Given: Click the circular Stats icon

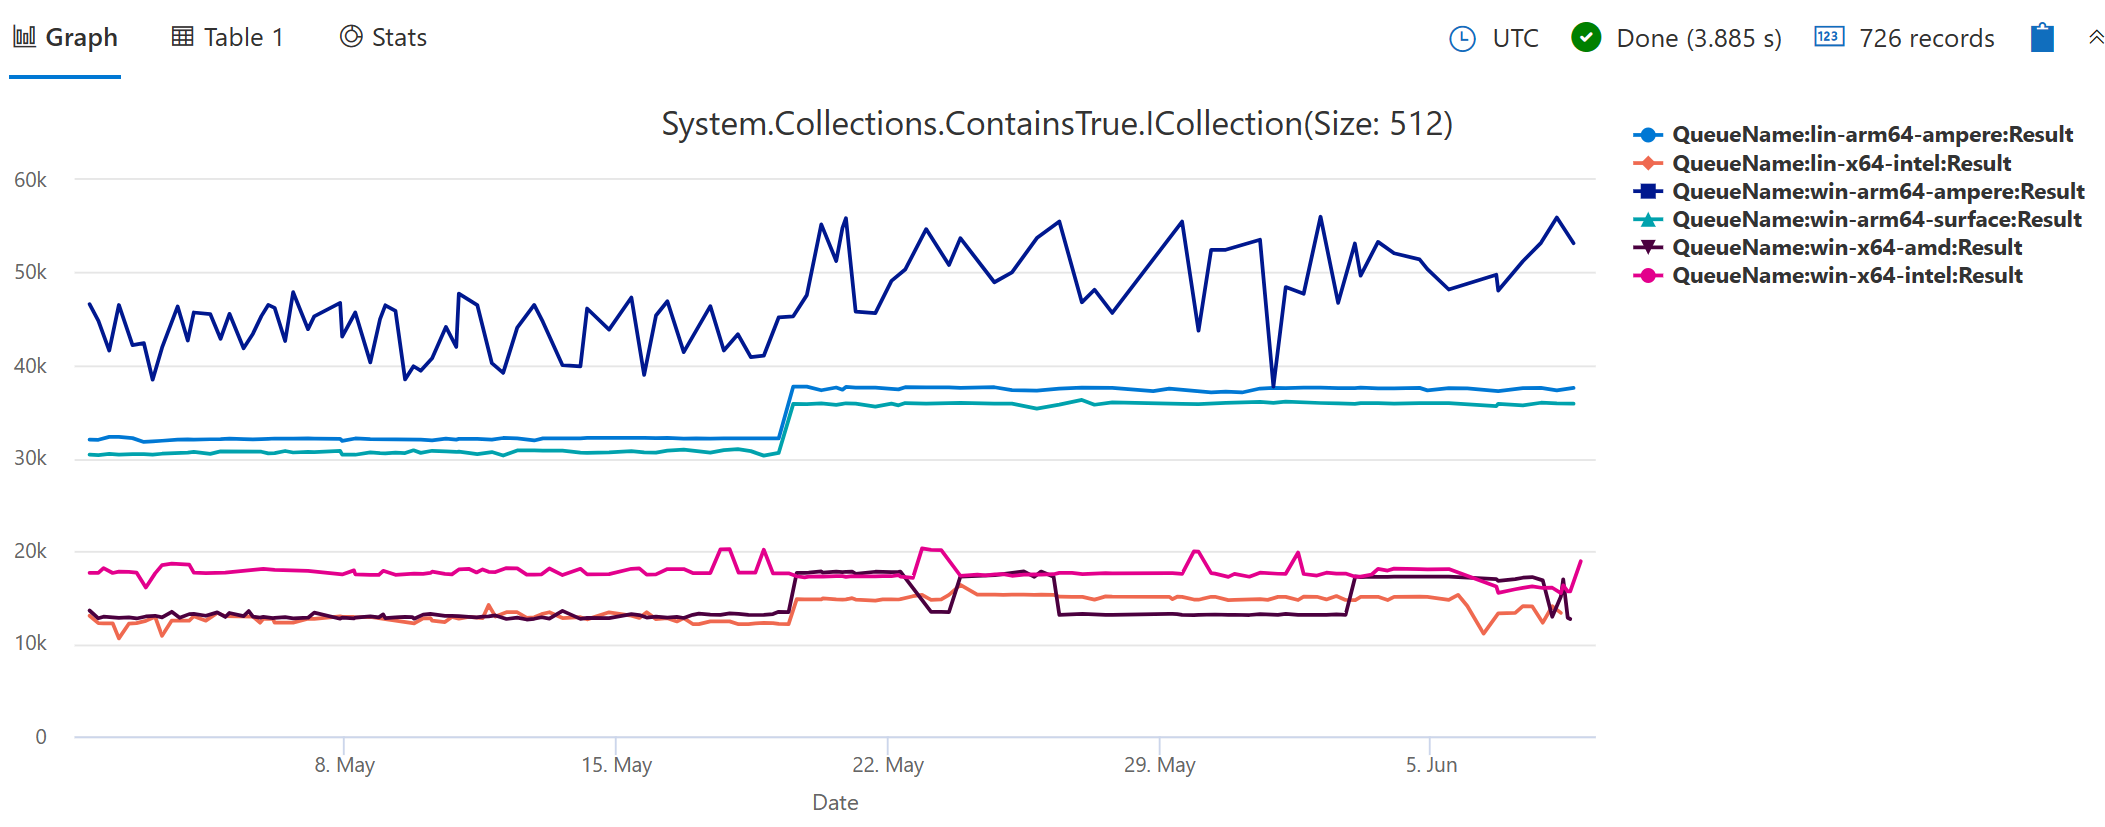Looking at the screenshot, I should click(x=350, y=36).
